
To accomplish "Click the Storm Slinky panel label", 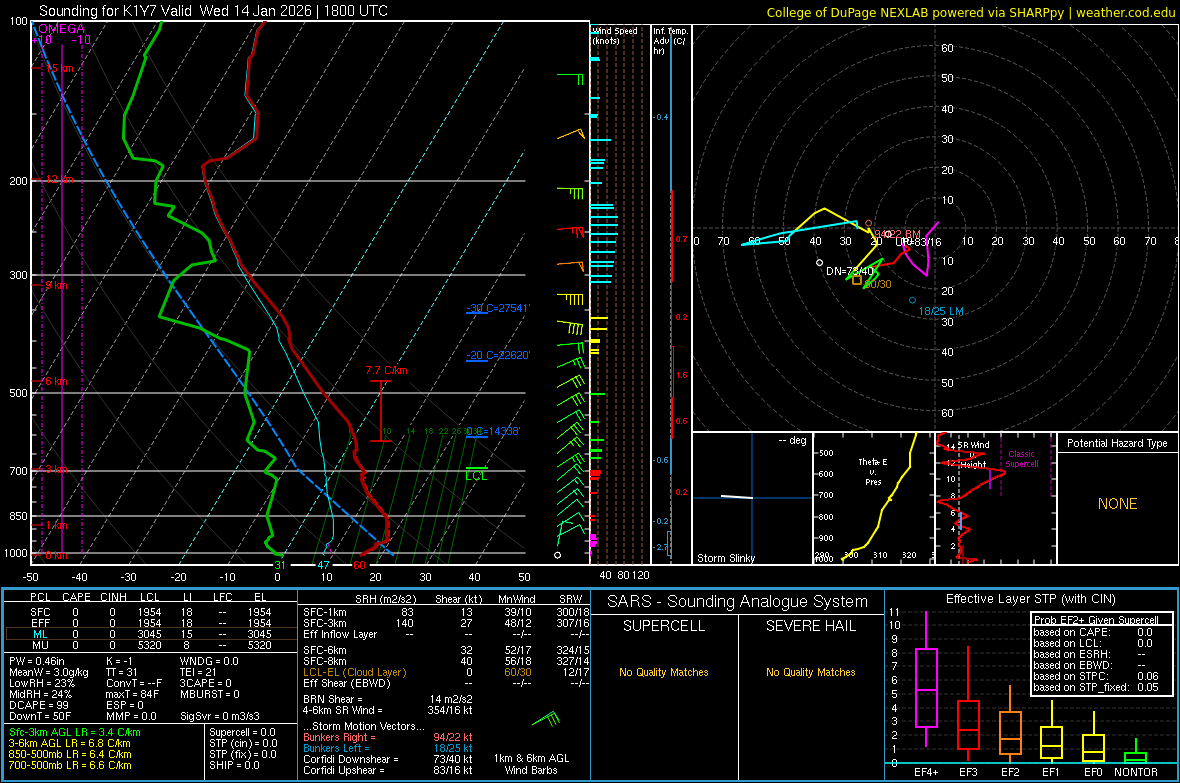I will pos(725,558).
